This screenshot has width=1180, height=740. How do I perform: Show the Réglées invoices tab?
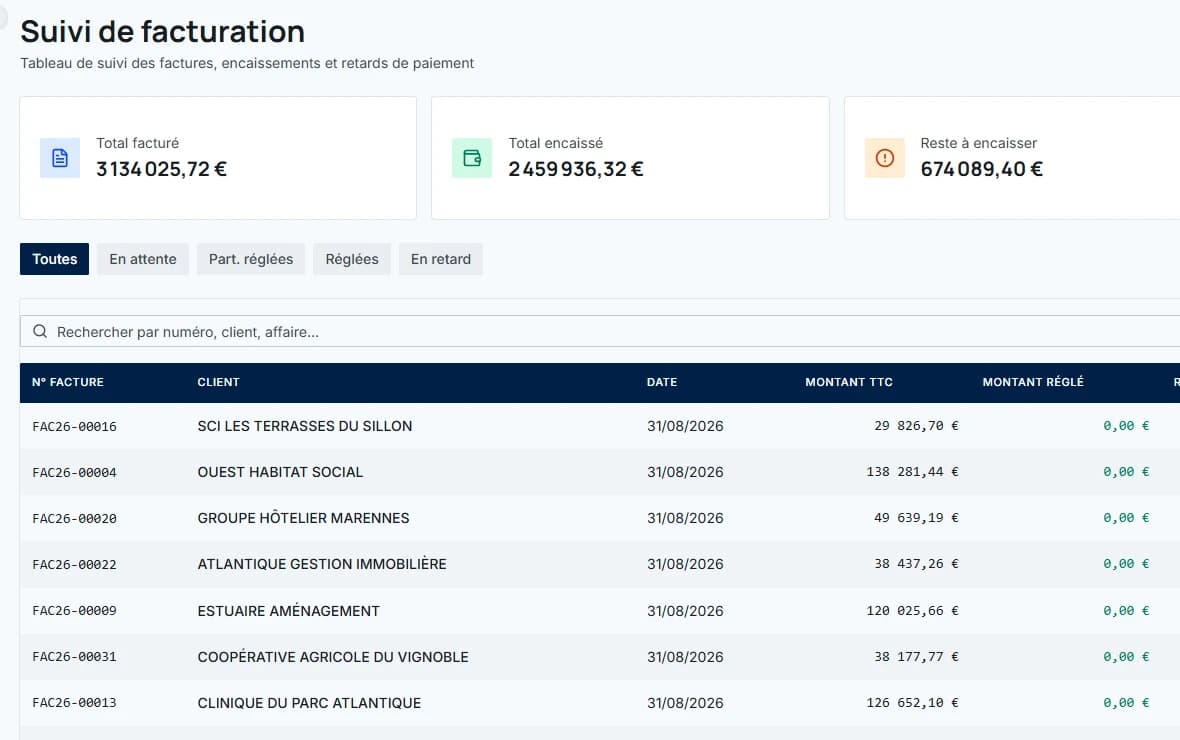(x=351, y=259)
